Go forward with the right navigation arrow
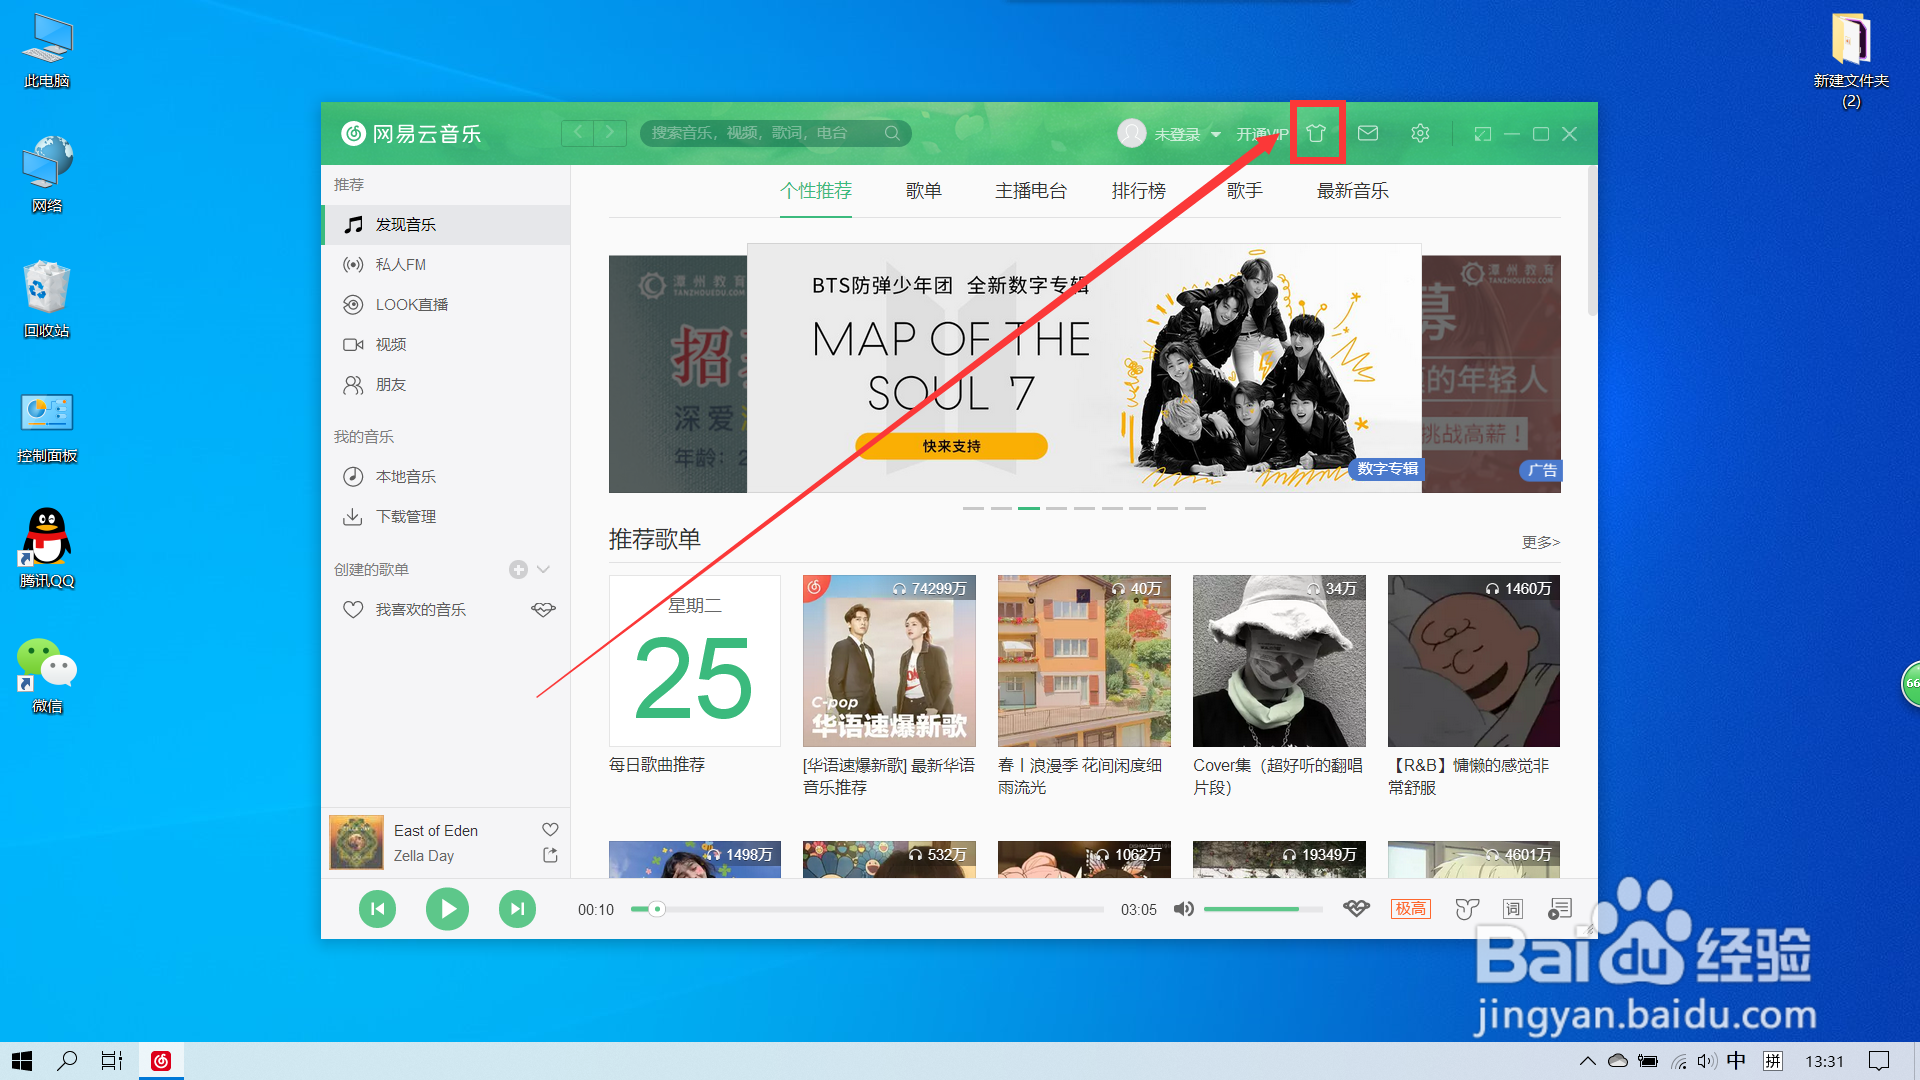 pyautogui.click(x=610, y=133)
